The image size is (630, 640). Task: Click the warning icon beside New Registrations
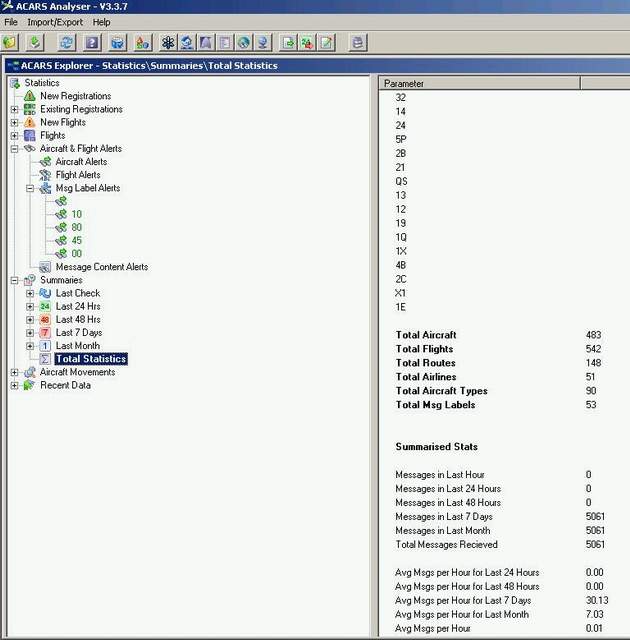tap(29, 96)
